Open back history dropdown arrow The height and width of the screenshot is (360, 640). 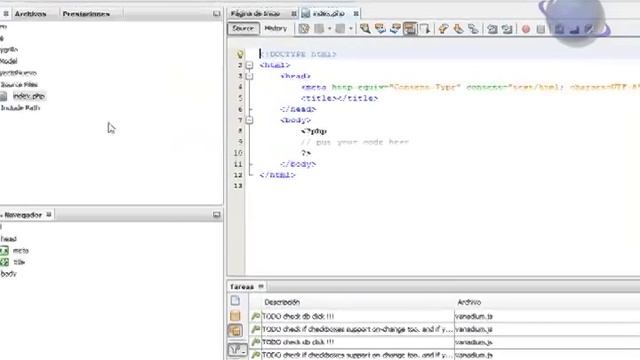329,29
